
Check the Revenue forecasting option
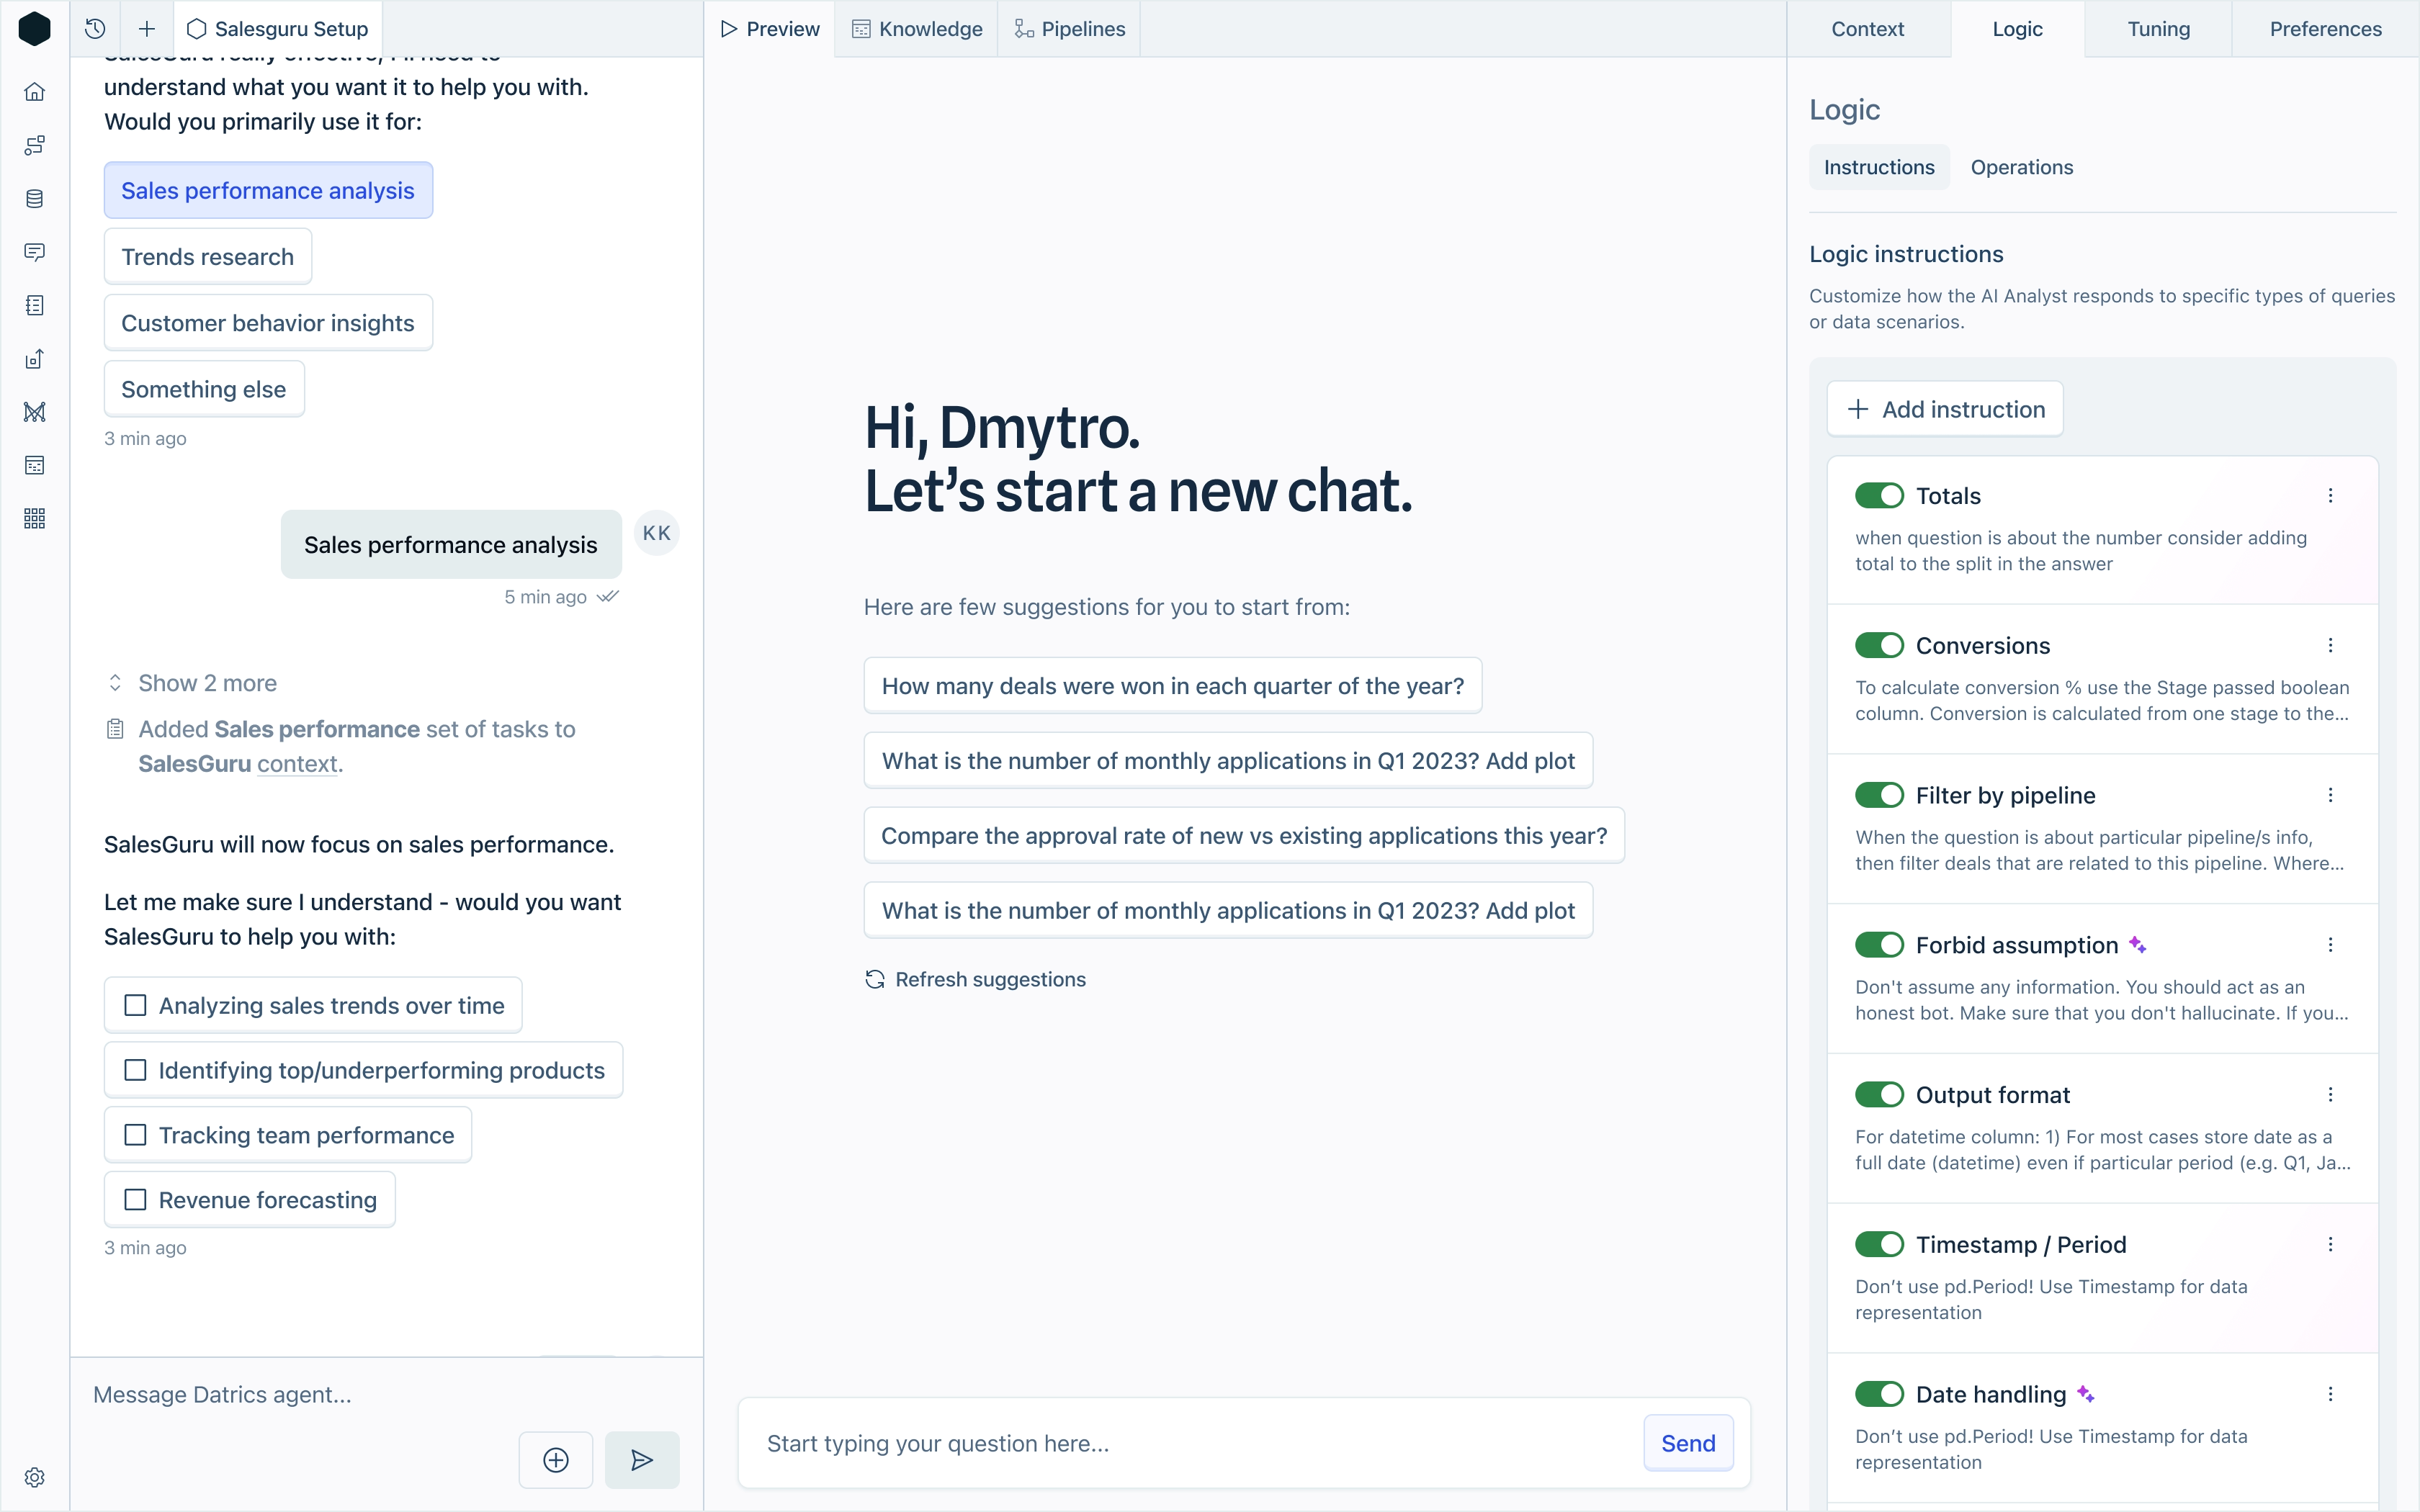click(135, 1200)
